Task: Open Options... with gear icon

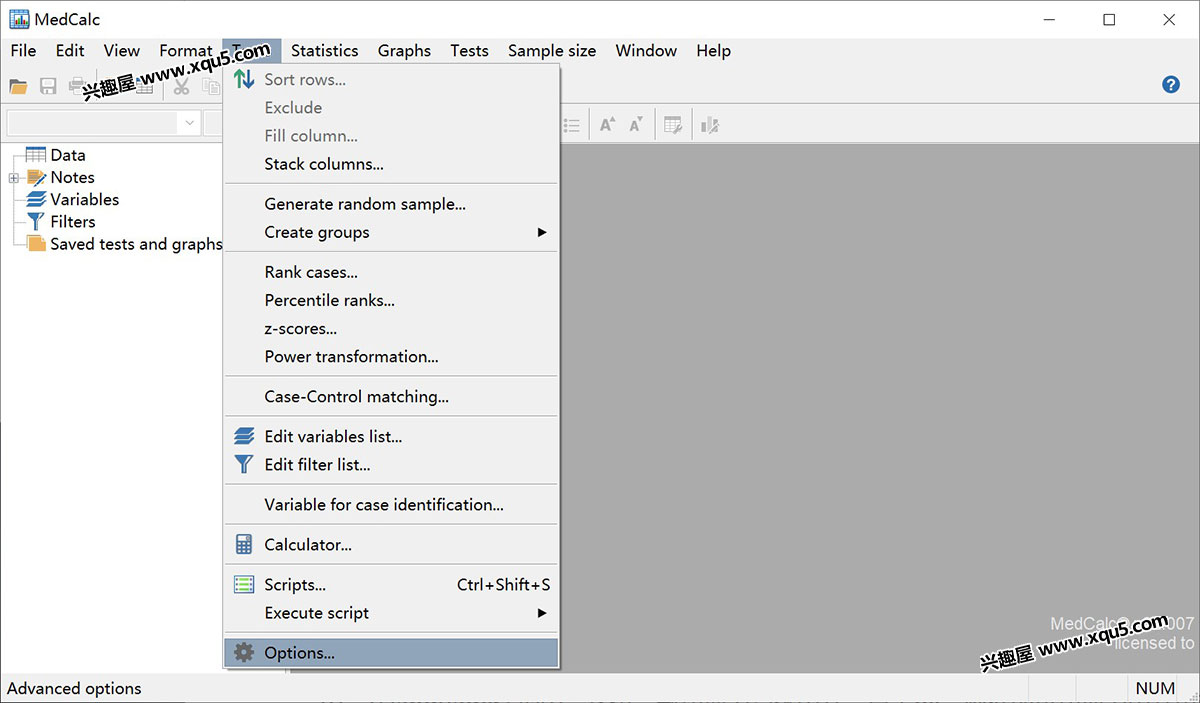Action: point(391,653)
